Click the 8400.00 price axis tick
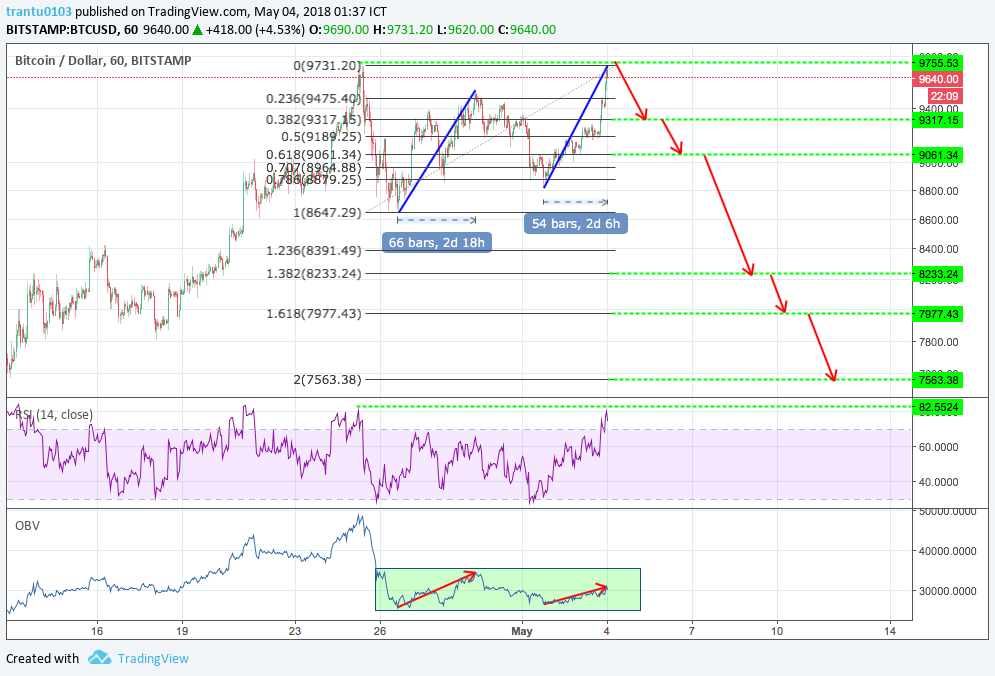Image resolution: width=995 pixels, height=676 pixels. (938, 249)
